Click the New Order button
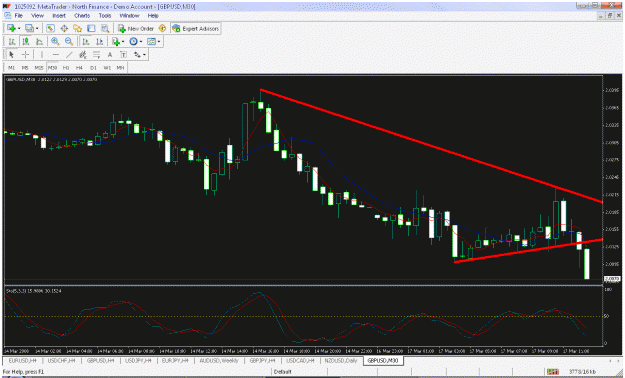Image resolution: width=625 pixels, height=378 pixels. coord(136,29)
